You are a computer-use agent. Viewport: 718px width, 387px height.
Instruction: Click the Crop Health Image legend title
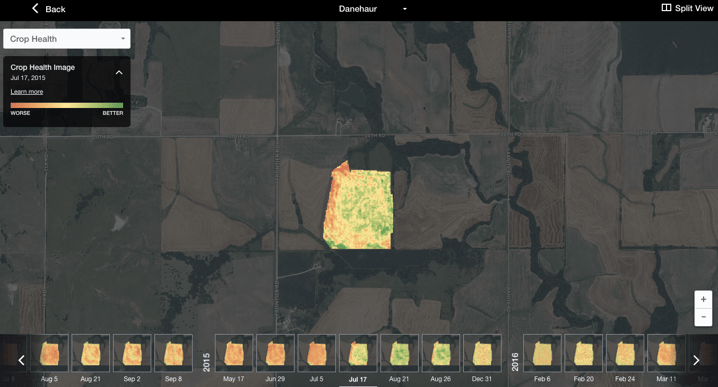pos(43,67)
